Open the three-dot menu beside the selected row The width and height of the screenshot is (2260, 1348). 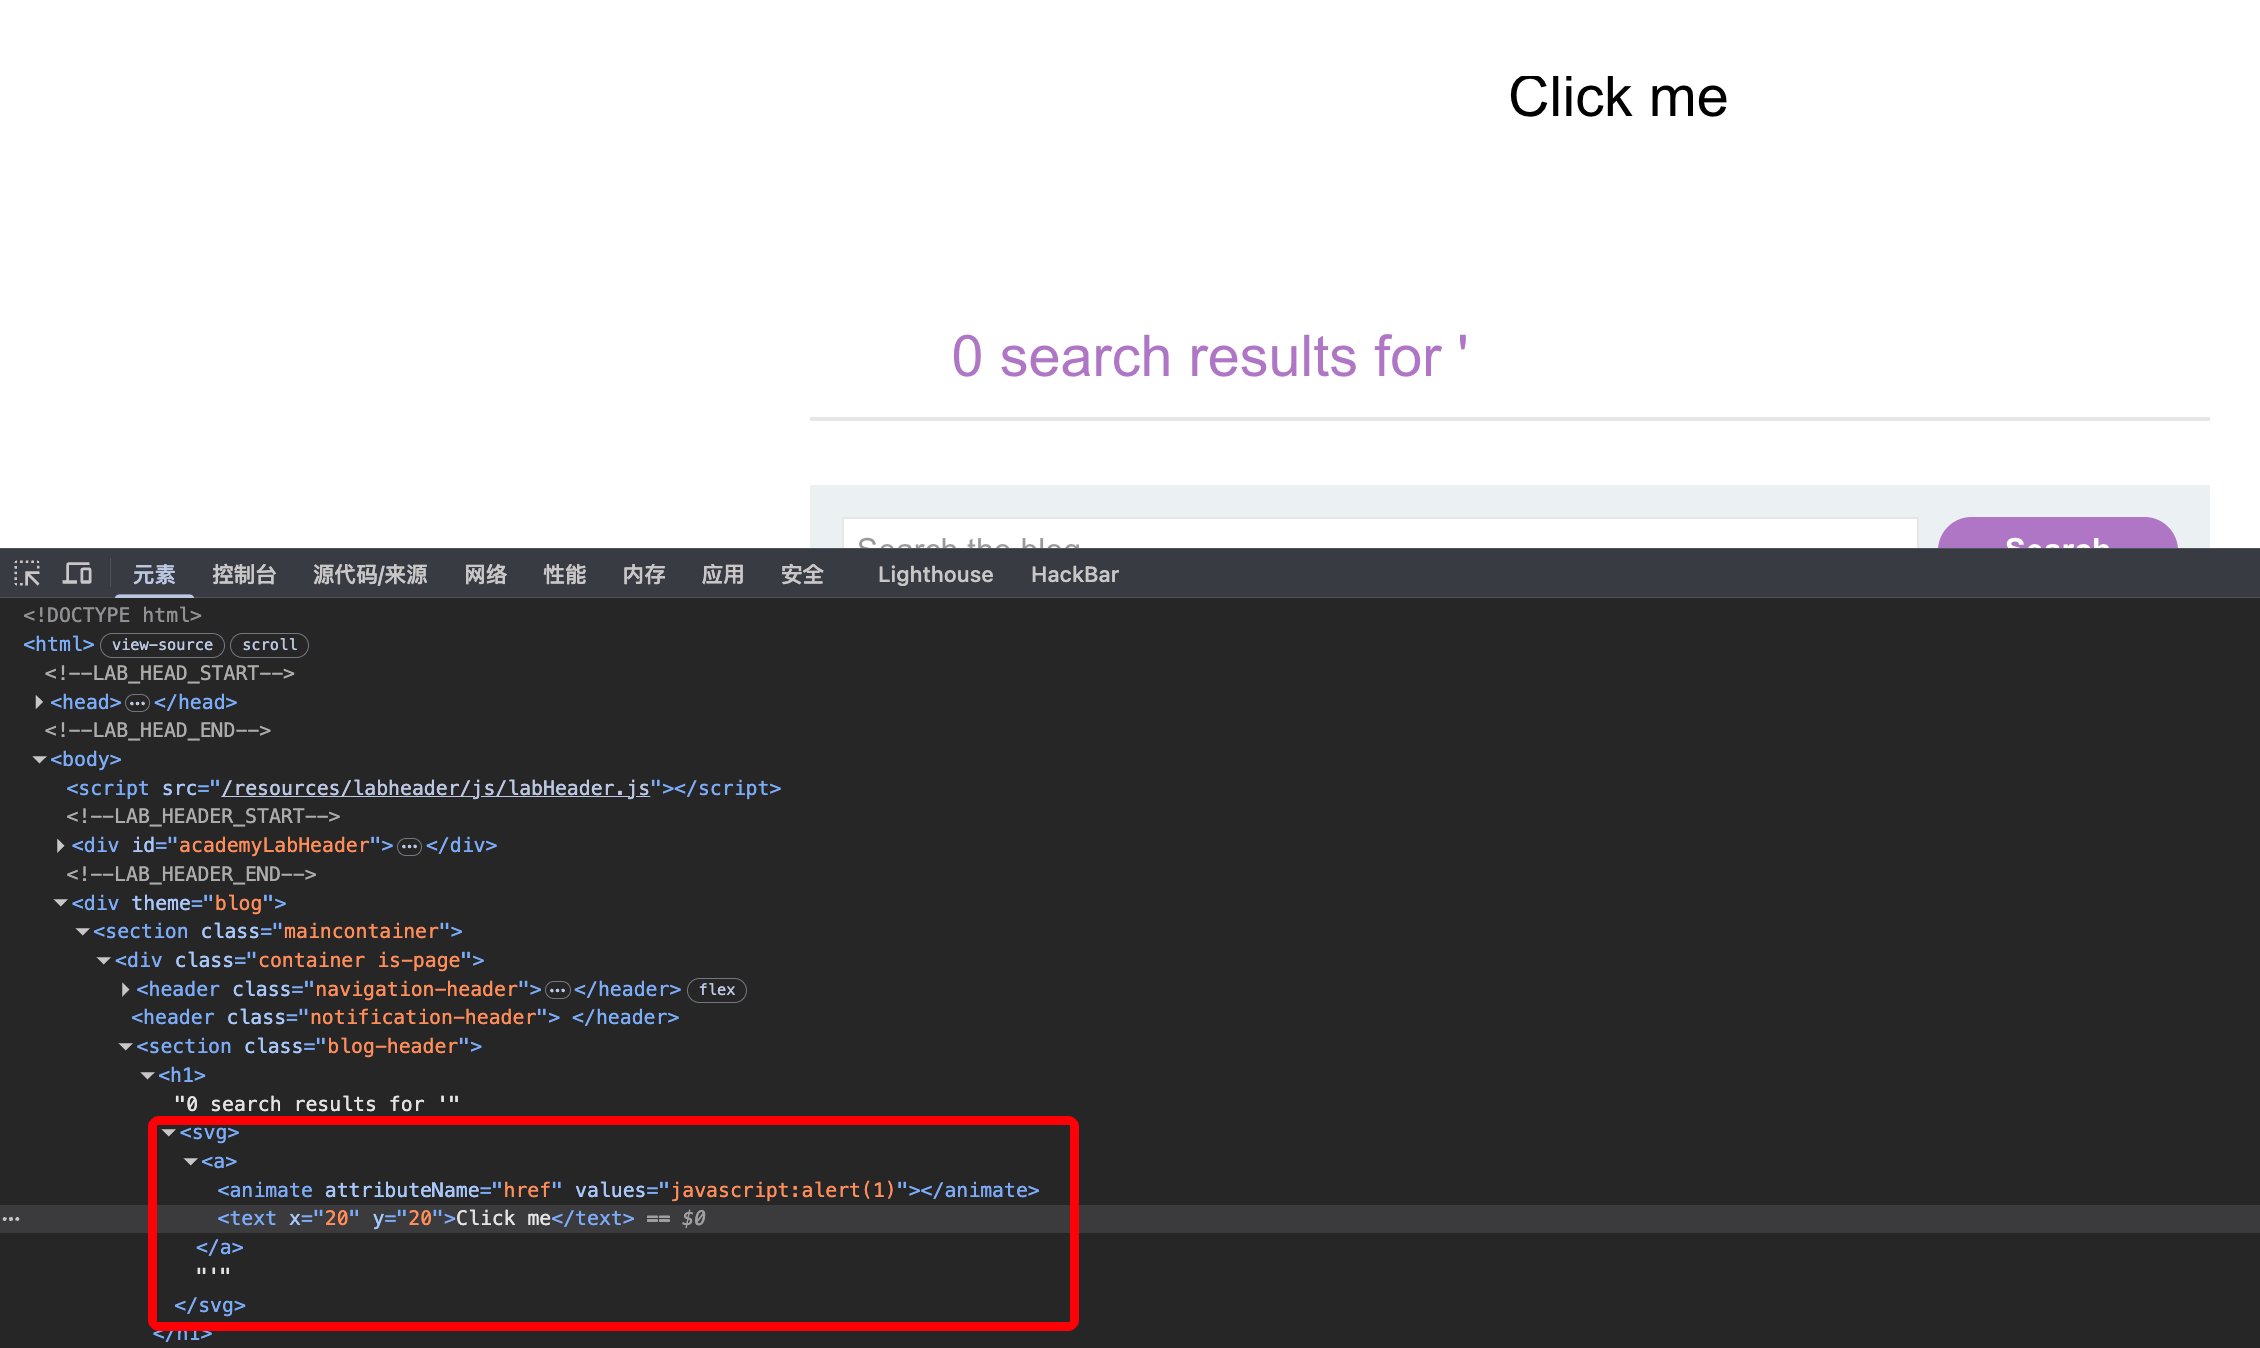(11, 1219)
